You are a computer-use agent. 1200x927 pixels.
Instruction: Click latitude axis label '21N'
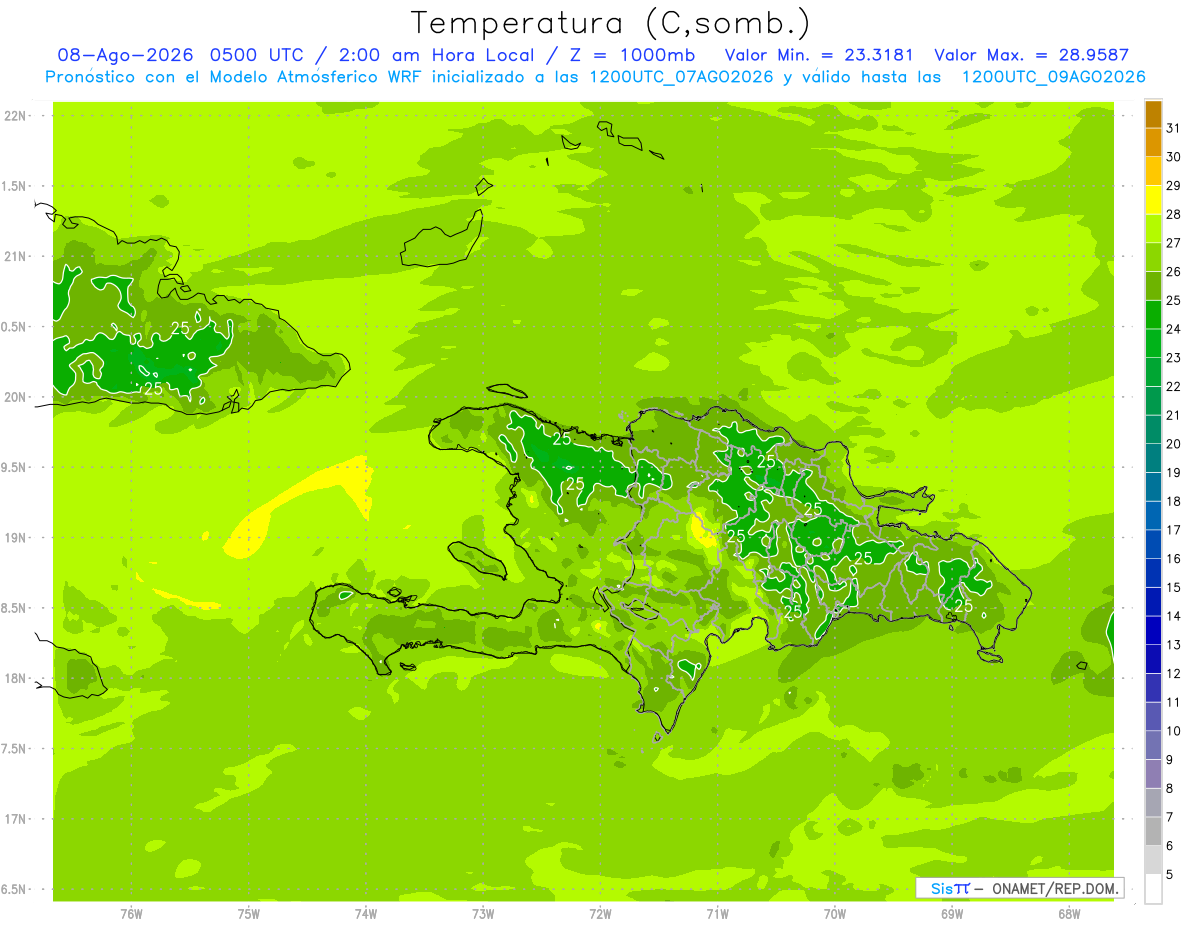point(15,257)
